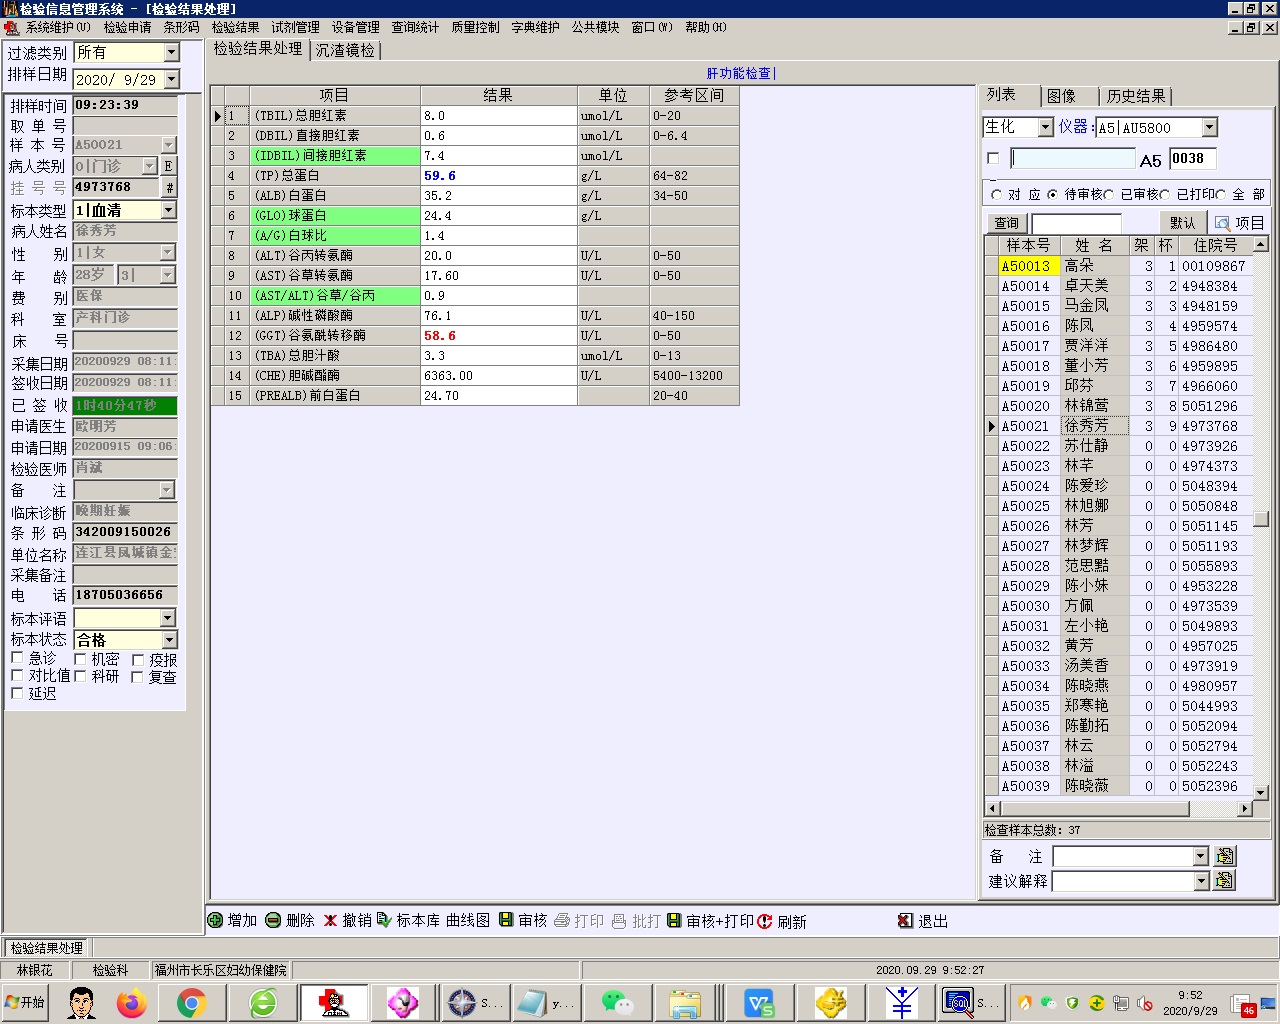Image resolution: width=1280 pixels, height=1024 pixels.
Task: Tick the 复查 checkbox
Action: click(x=137, y=677)
